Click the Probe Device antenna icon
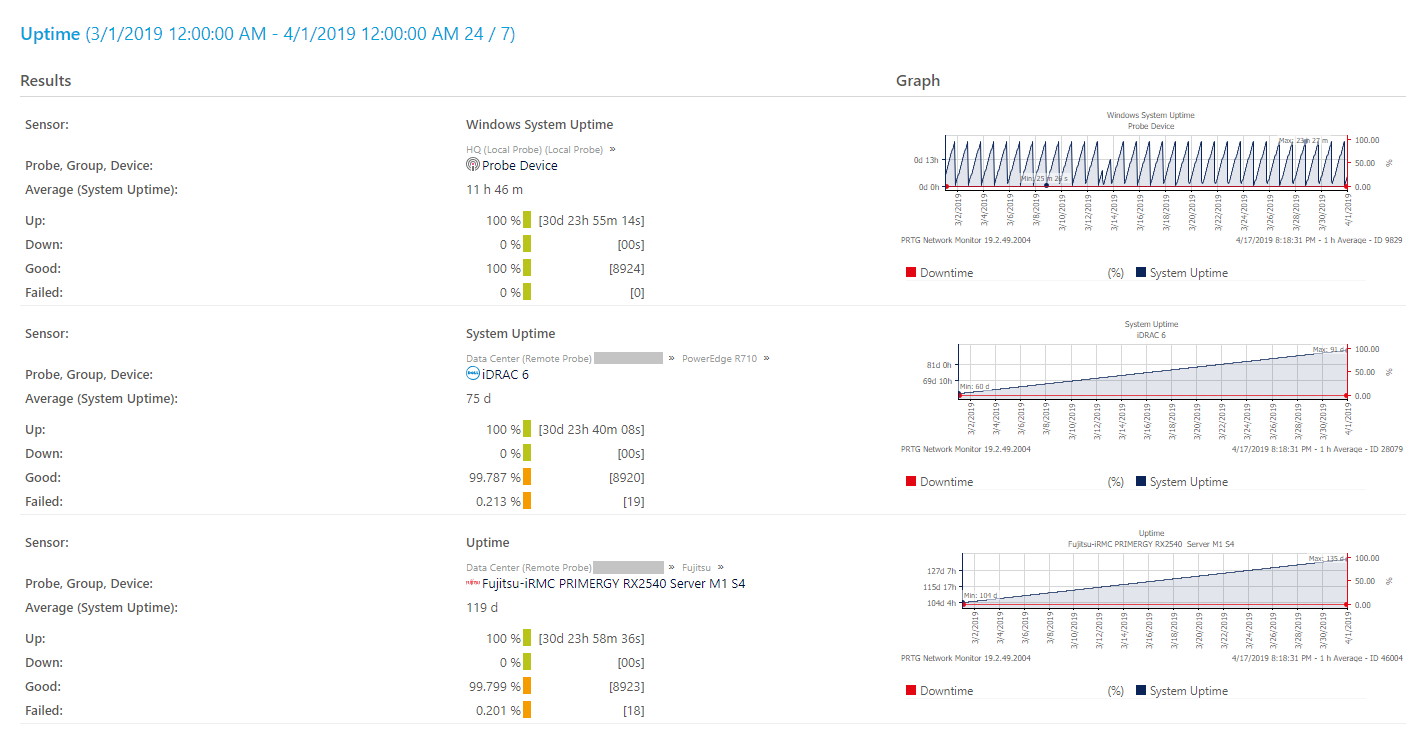The height and width of the screenshot is (729, 1408). coord(473,165)
